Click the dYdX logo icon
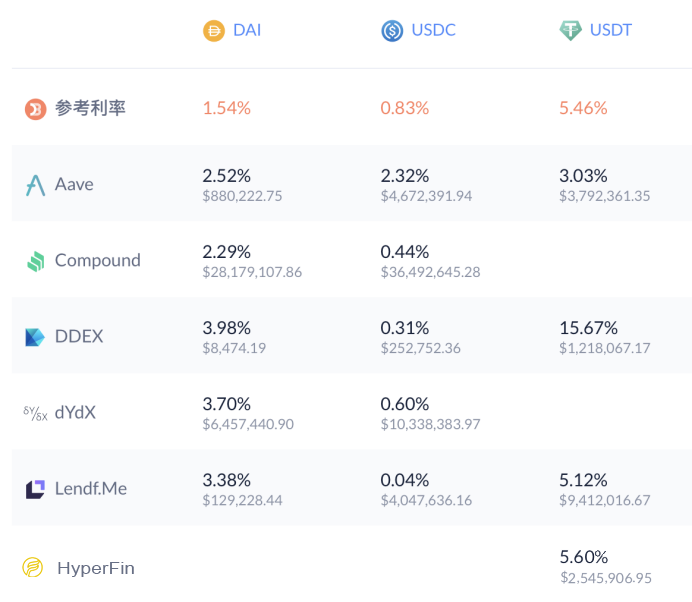 (x=35, y=414)
